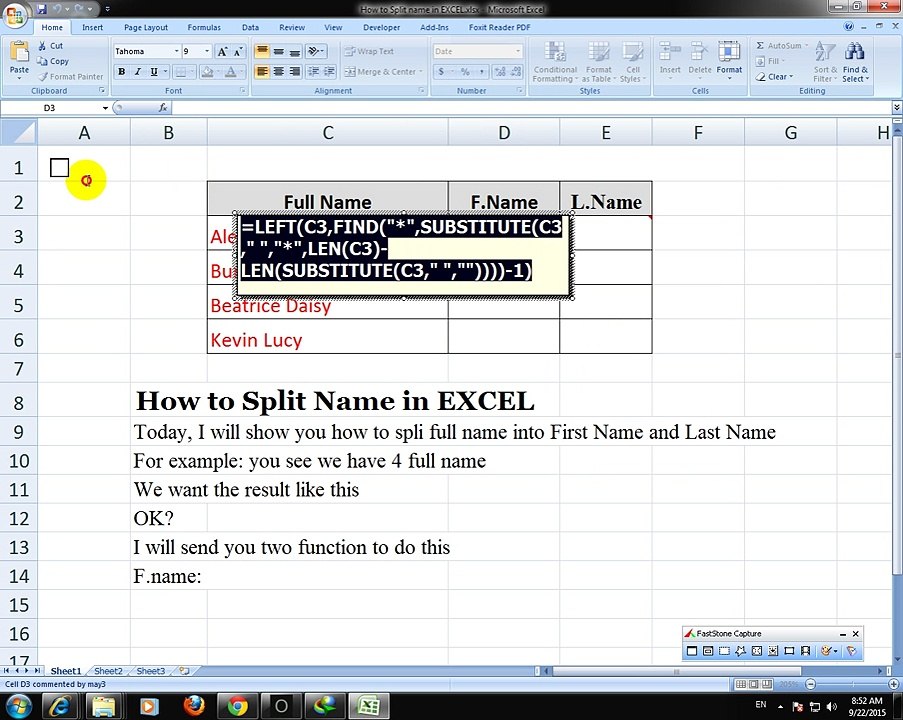The image size is (903, 720).
Task: Click the Borders icon
Action: click(x=181, y=71)
